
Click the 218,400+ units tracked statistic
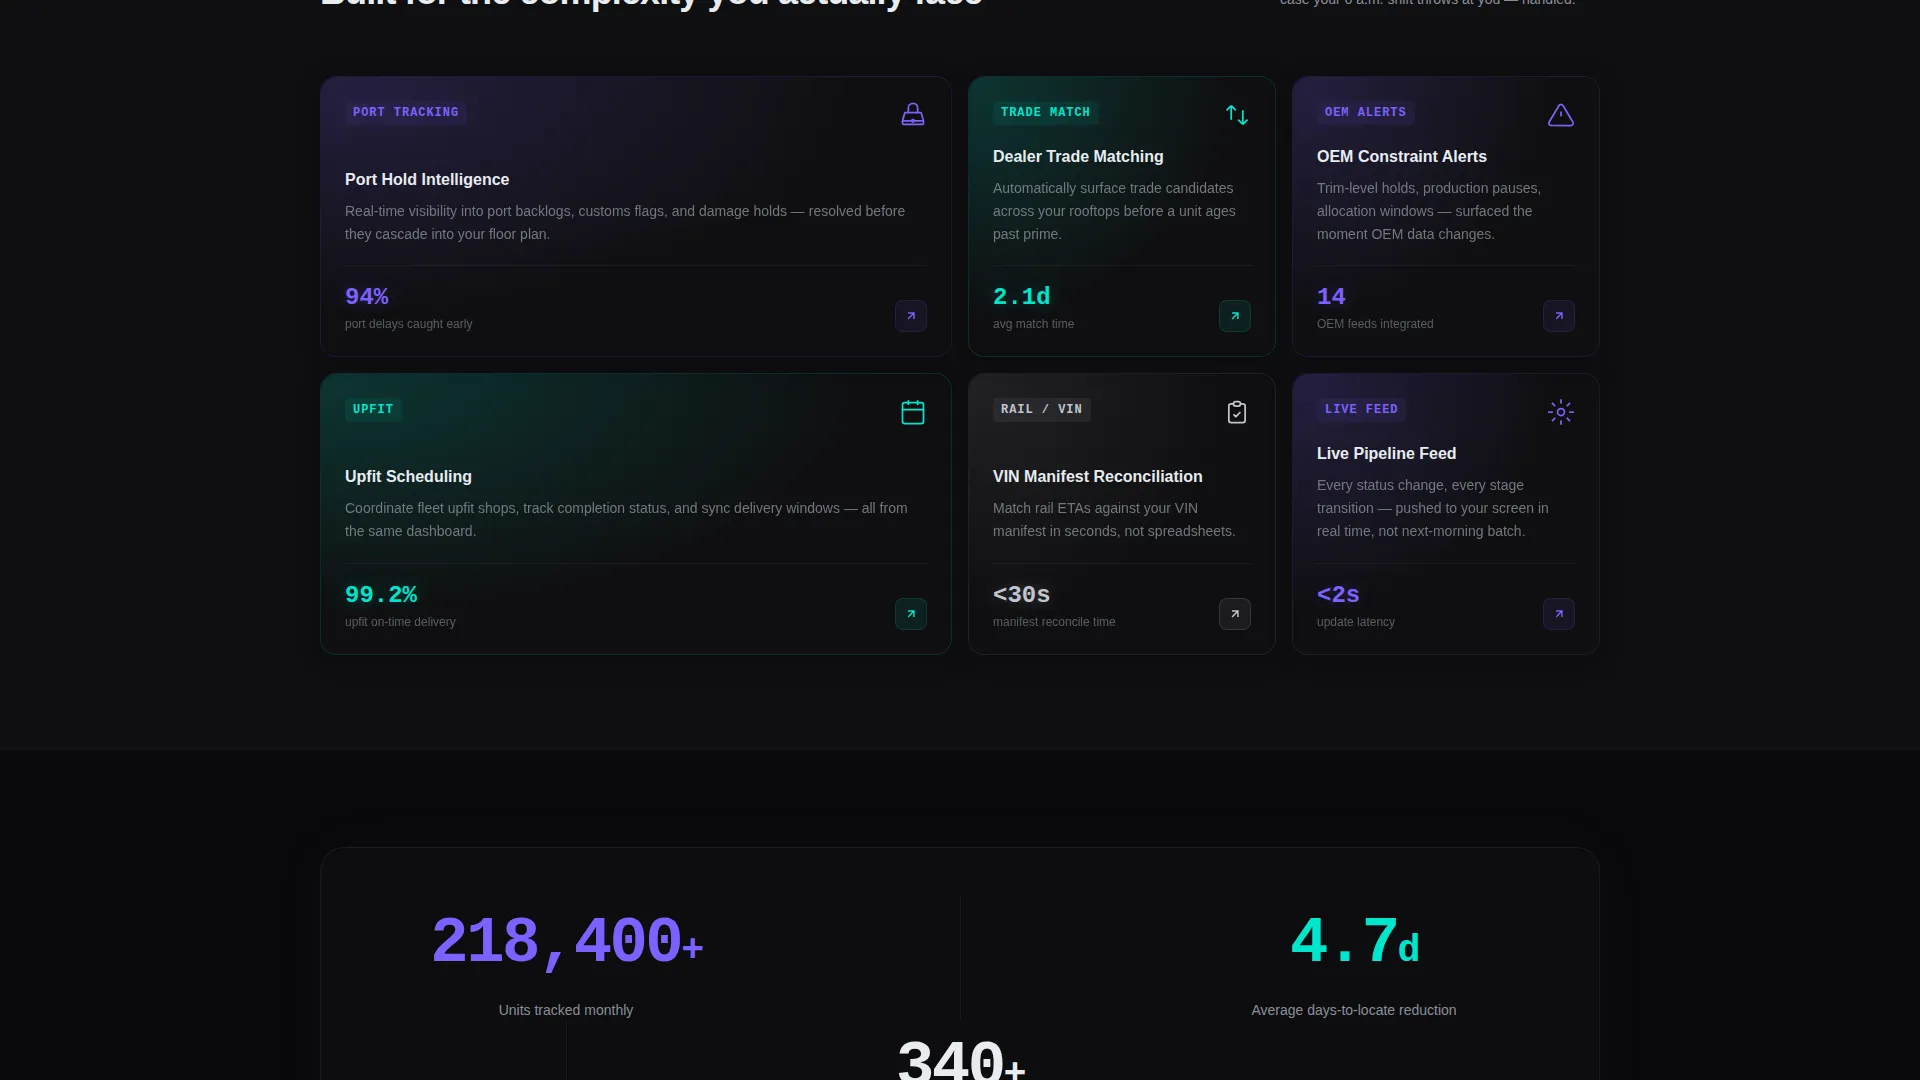point(566,942)
